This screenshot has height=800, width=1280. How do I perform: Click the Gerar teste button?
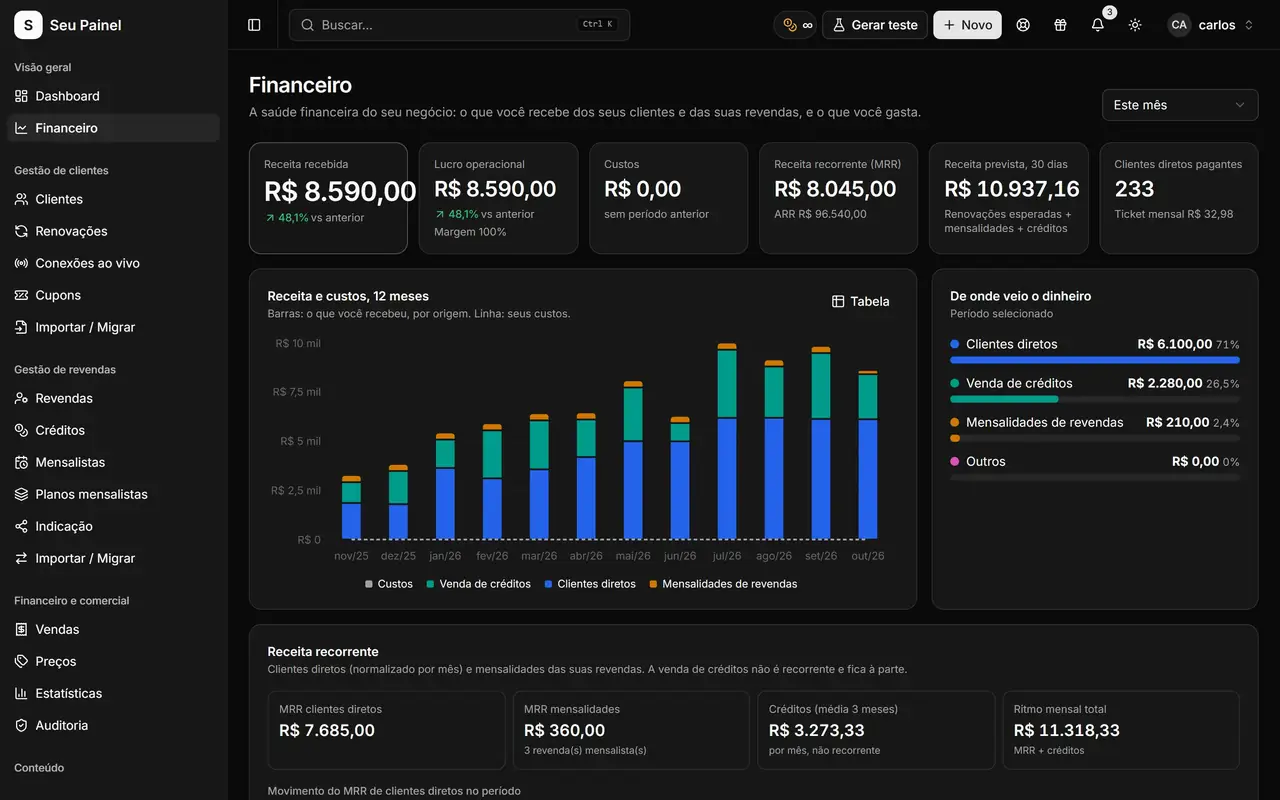875,25
